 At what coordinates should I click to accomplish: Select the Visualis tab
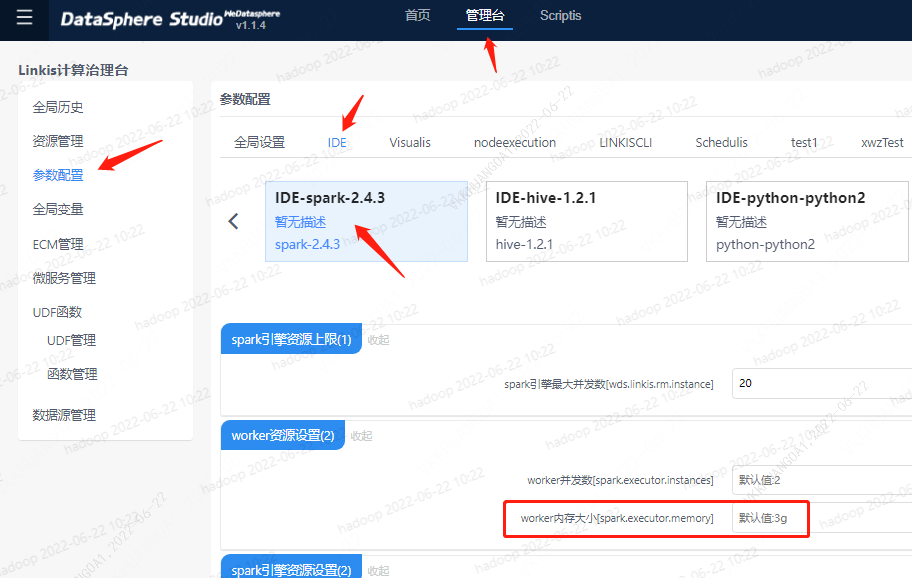click(410, 142)
